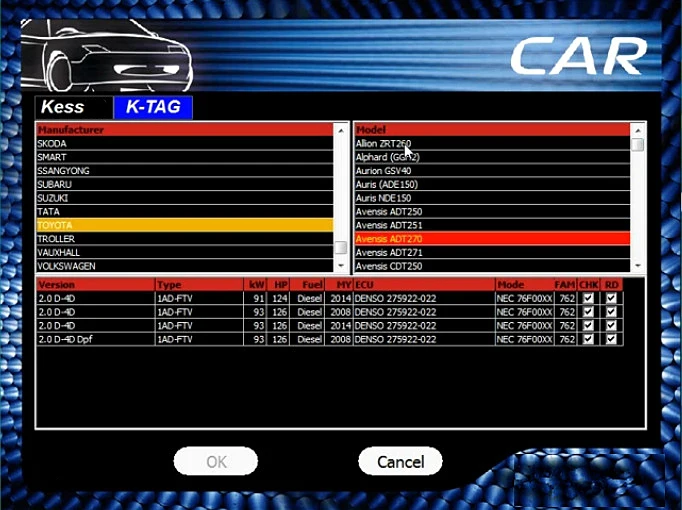The width and height of the screenshot is (682, 510).
Task: Choose Avensis CDT250 model
Action: (492, 266)
